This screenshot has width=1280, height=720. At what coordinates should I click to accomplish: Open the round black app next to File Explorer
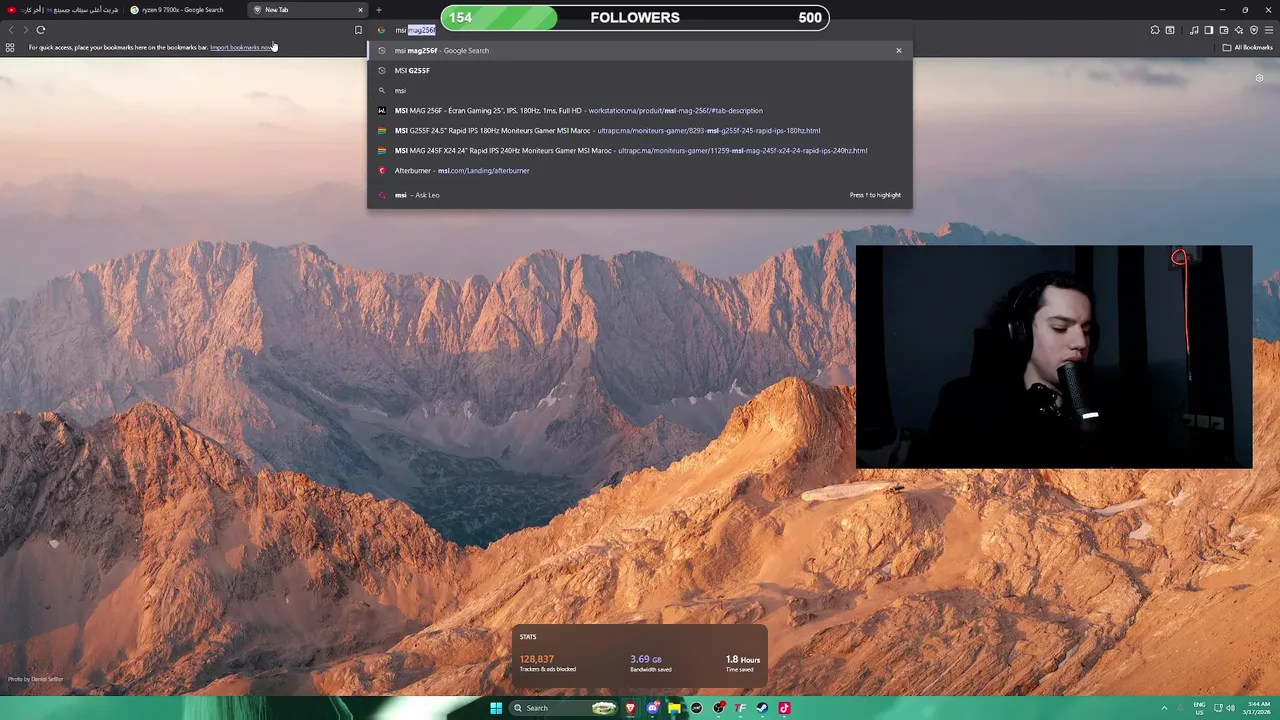(696, 708)
